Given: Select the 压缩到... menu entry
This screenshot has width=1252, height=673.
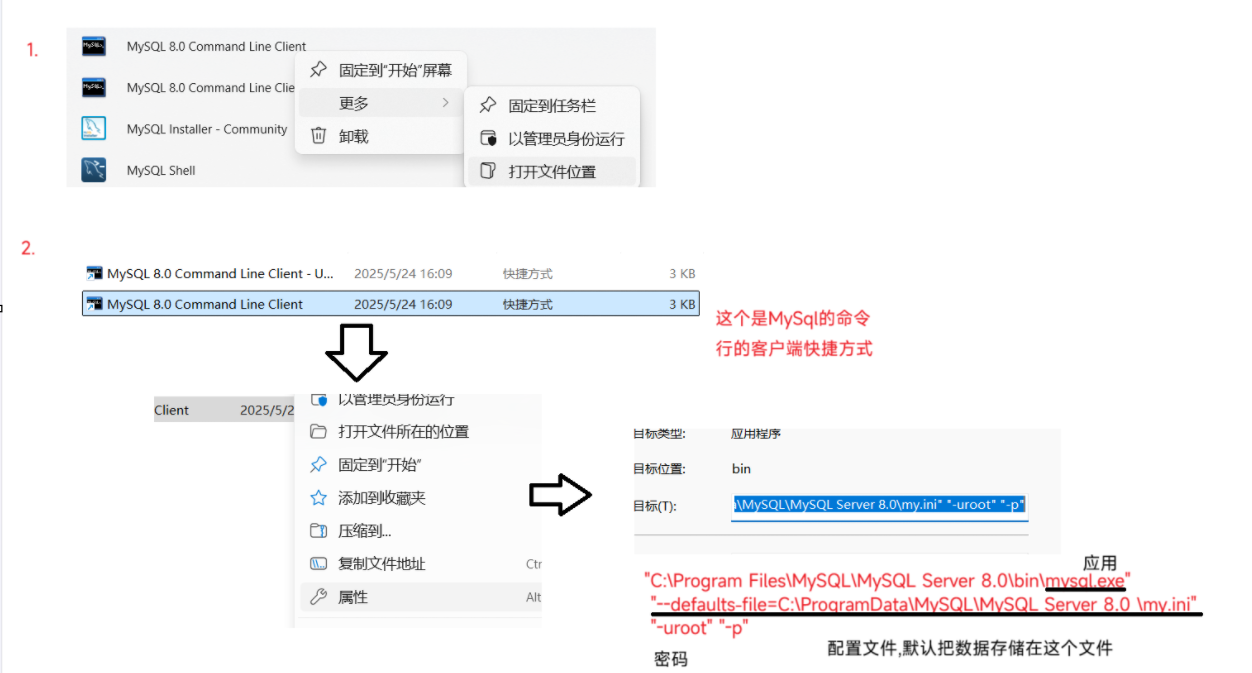Looking at the screenshot, I should 365,531.
